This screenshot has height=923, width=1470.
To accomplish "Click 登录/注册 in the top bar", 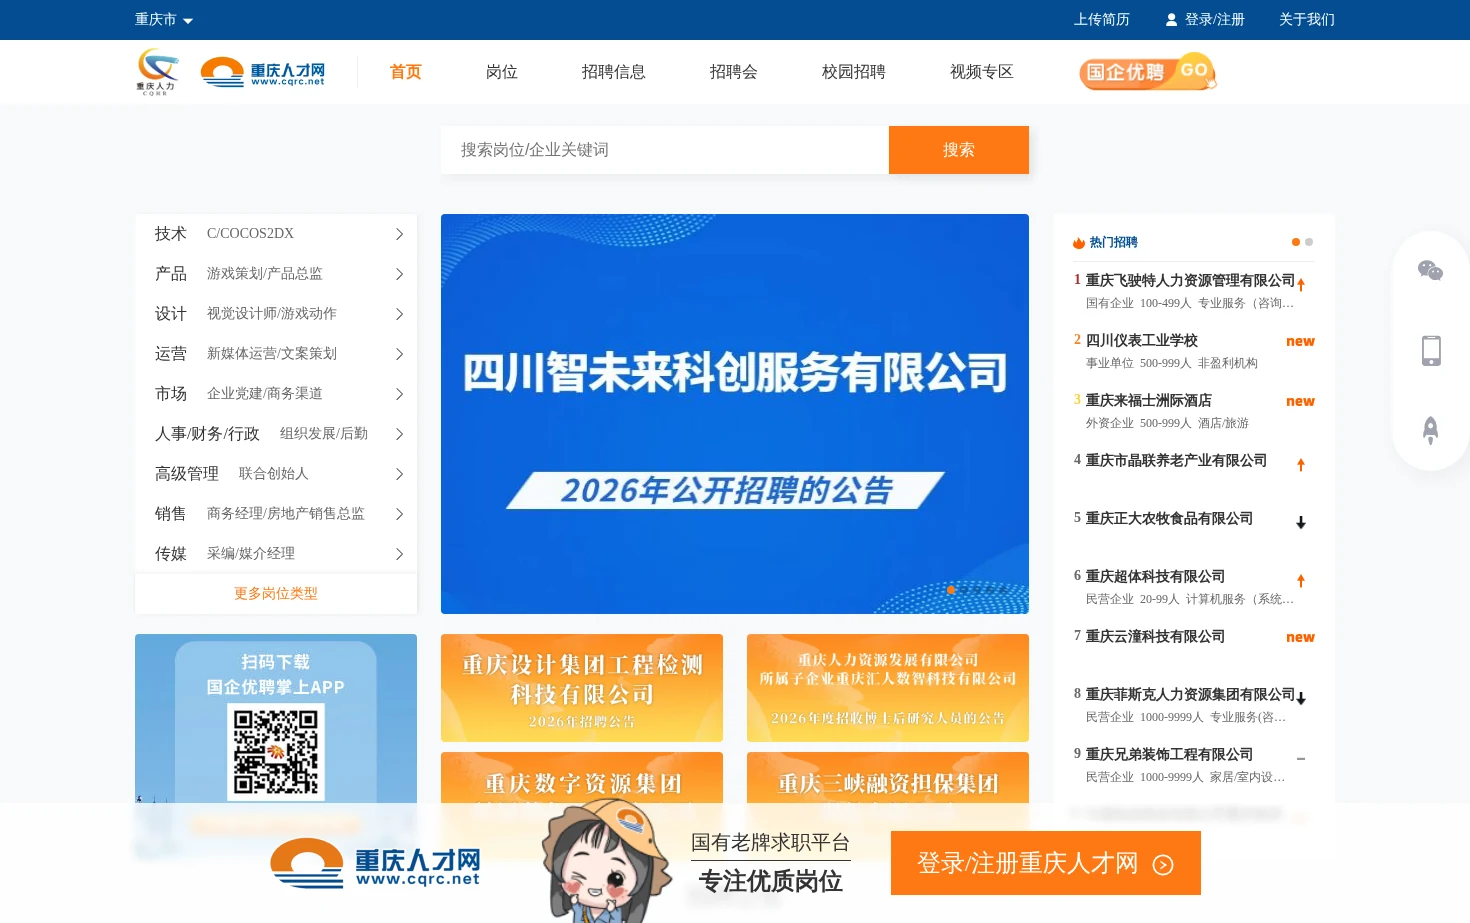I will (x=1214, y=20).
